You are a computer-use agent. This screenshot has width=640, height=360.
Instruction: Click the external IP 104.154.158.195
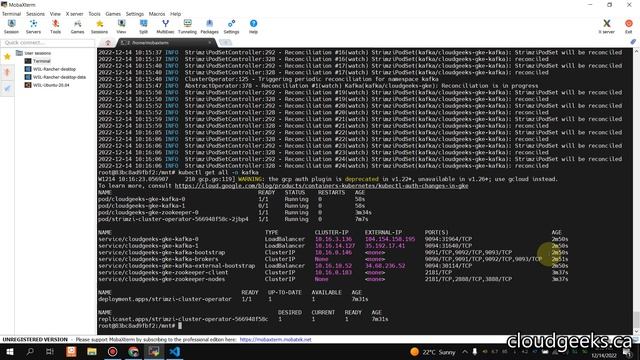(390, 239)
